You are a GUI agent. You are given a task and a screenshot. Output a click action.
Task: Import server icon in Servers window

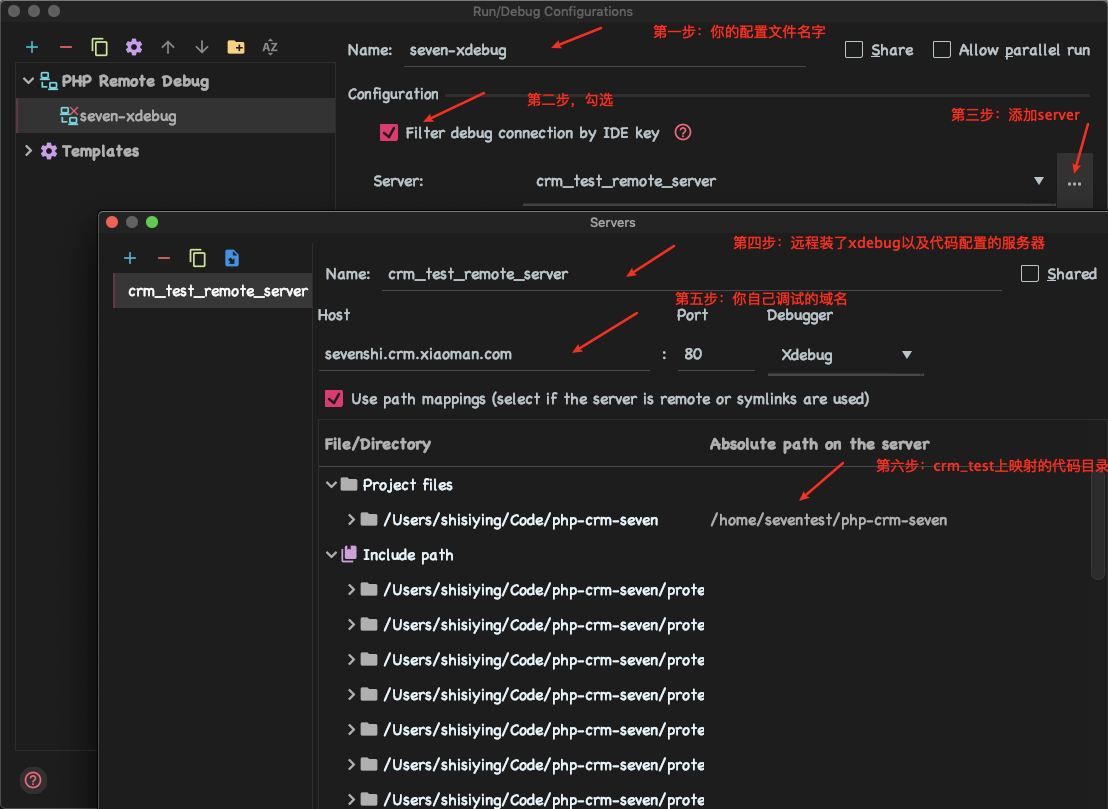tap(232, 258)
